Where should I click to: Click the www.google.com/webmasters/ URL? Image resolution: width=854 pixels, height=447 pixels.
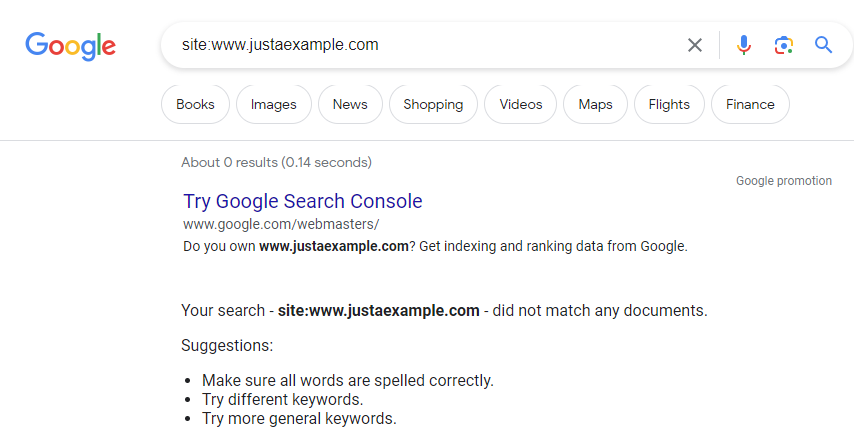[x=281, y=224]
